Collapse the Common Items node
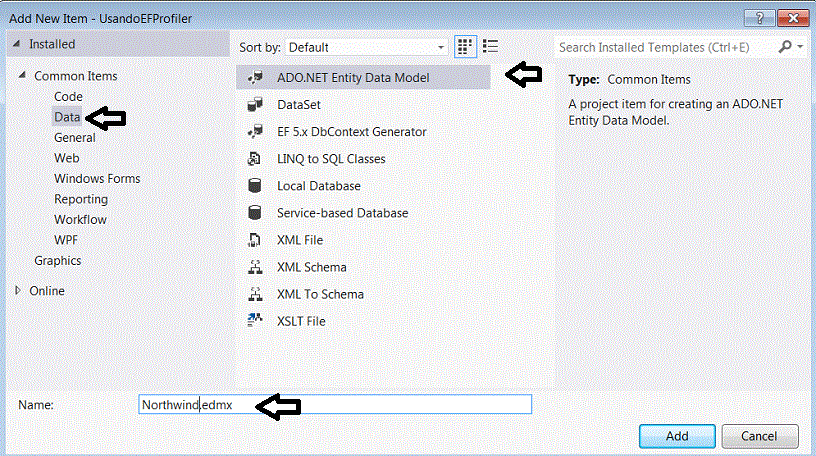This screenshot has width=816, height=456. [x=22, y=75]
